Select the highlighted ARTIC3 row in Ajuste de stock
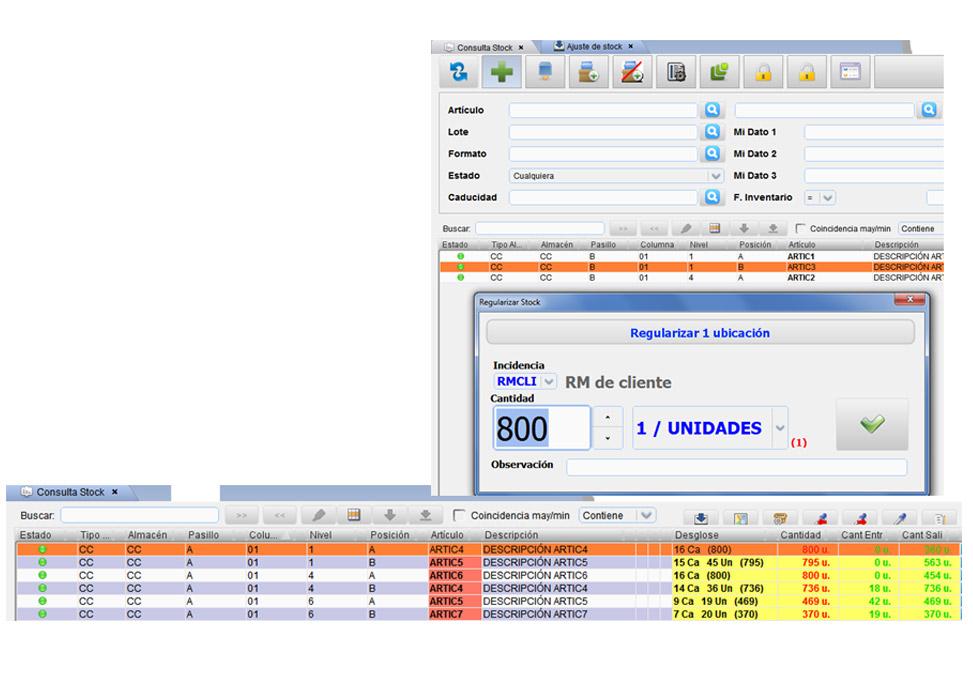Image resolution: width=973 pixels, height=700 pixels. [691, 267]
